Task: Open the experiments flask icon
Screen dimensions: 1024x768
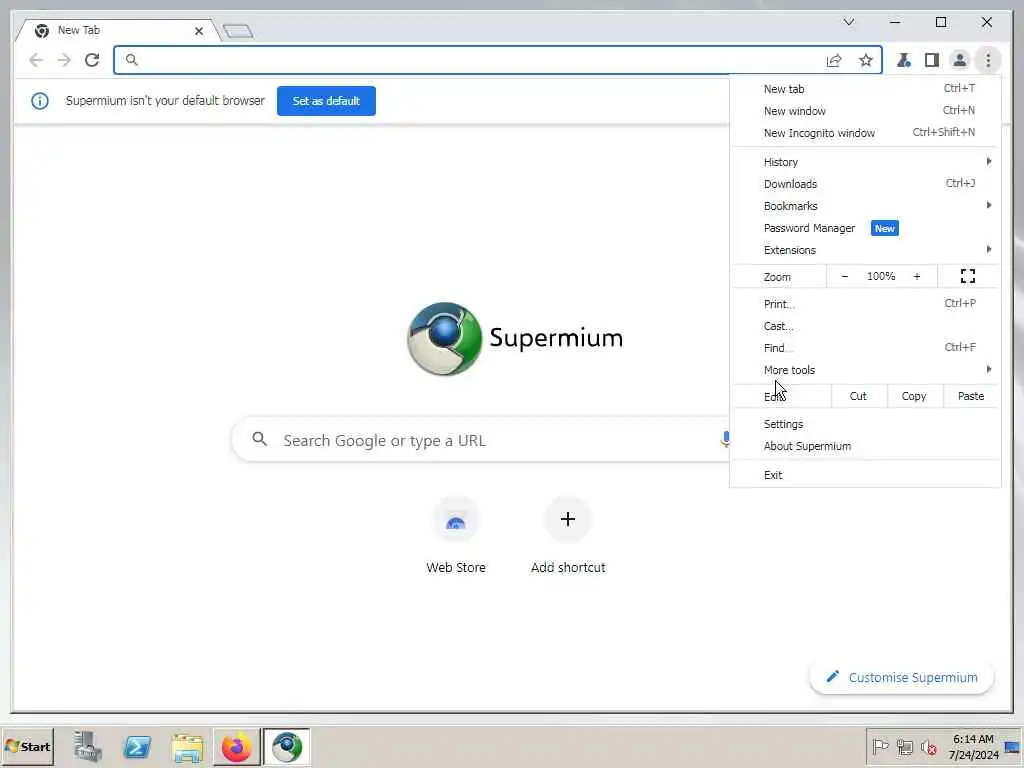Action: coord(904,60)
